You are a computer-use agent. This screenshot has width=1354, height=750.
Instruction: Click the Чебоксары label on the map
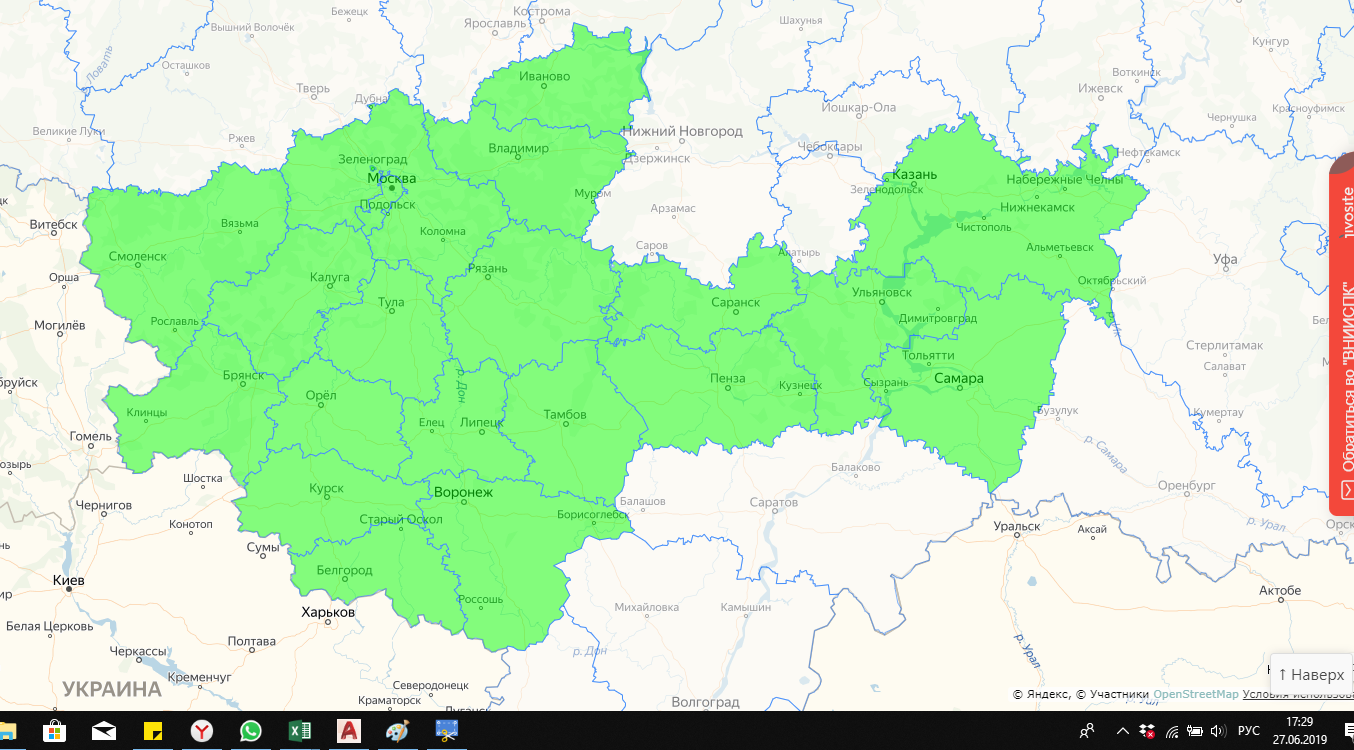[x=829, y=146]
